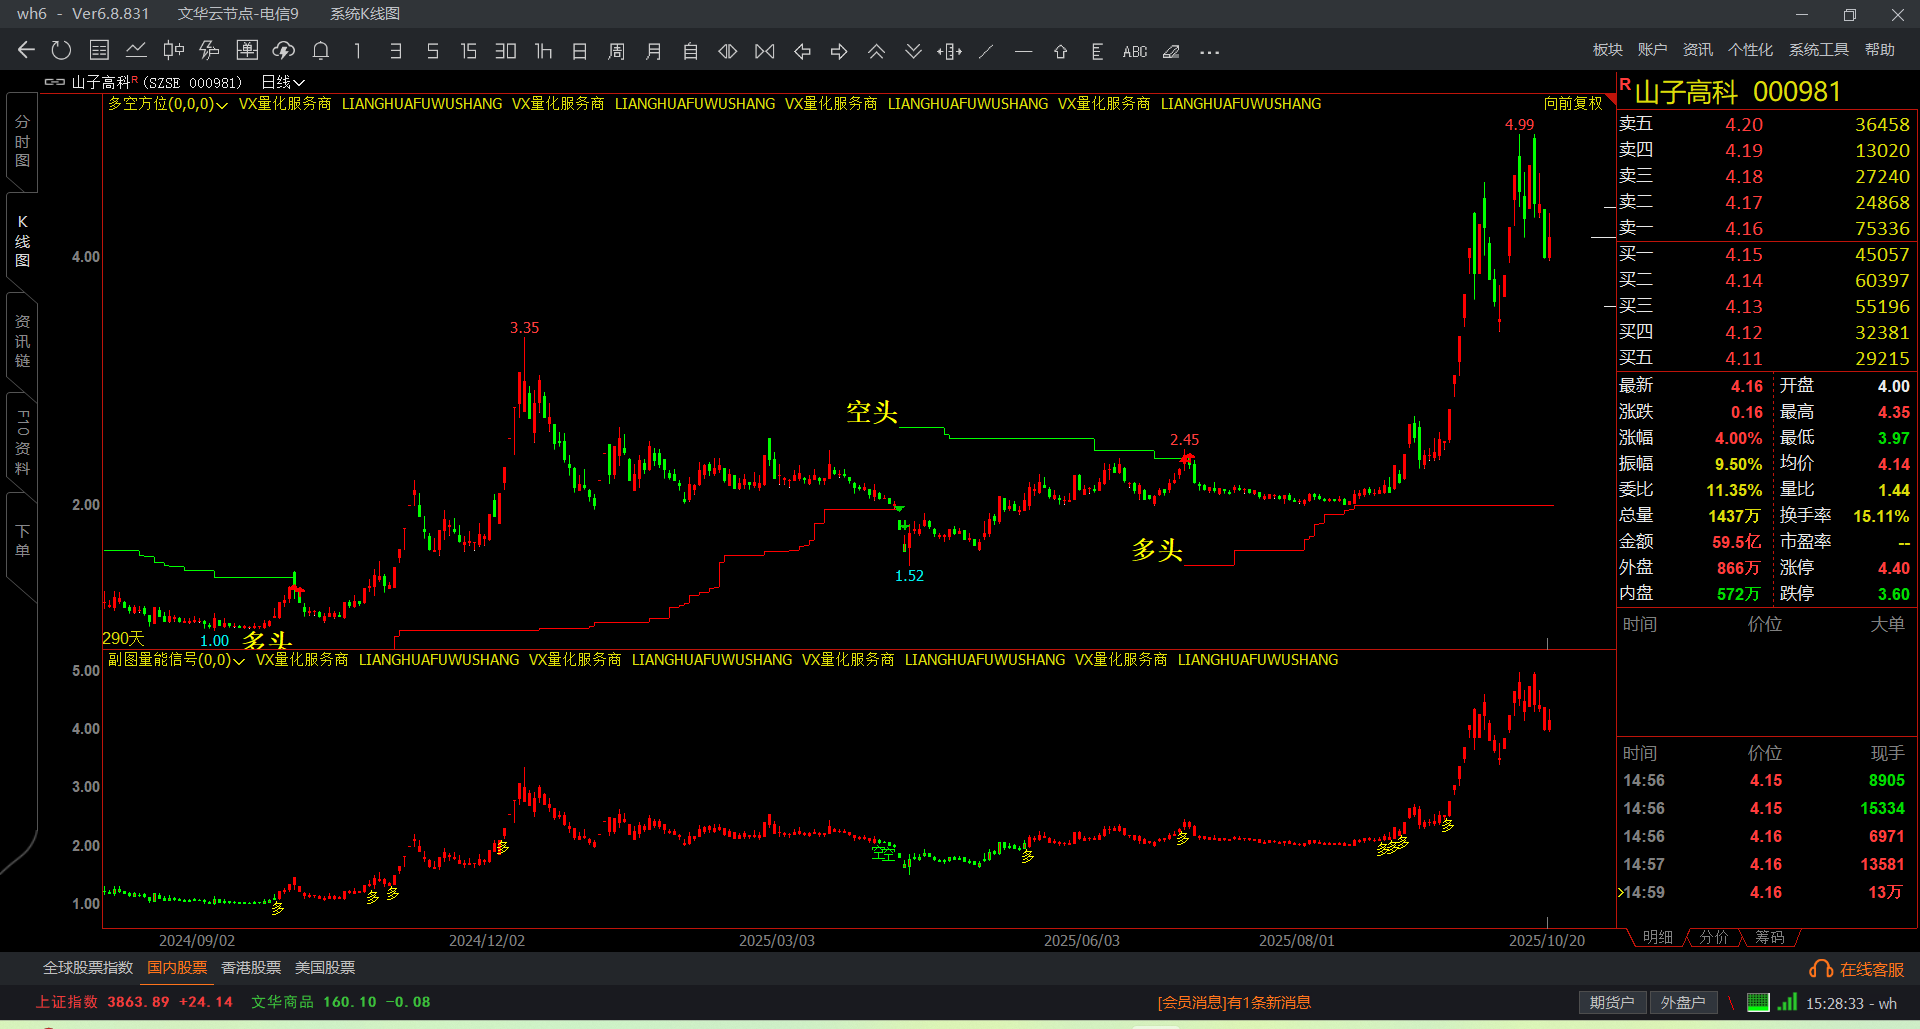Select the 分价 tab in quote panel
Image resolution: width=1920 pixels, height=1029 pixels.
pos(1714,937)
